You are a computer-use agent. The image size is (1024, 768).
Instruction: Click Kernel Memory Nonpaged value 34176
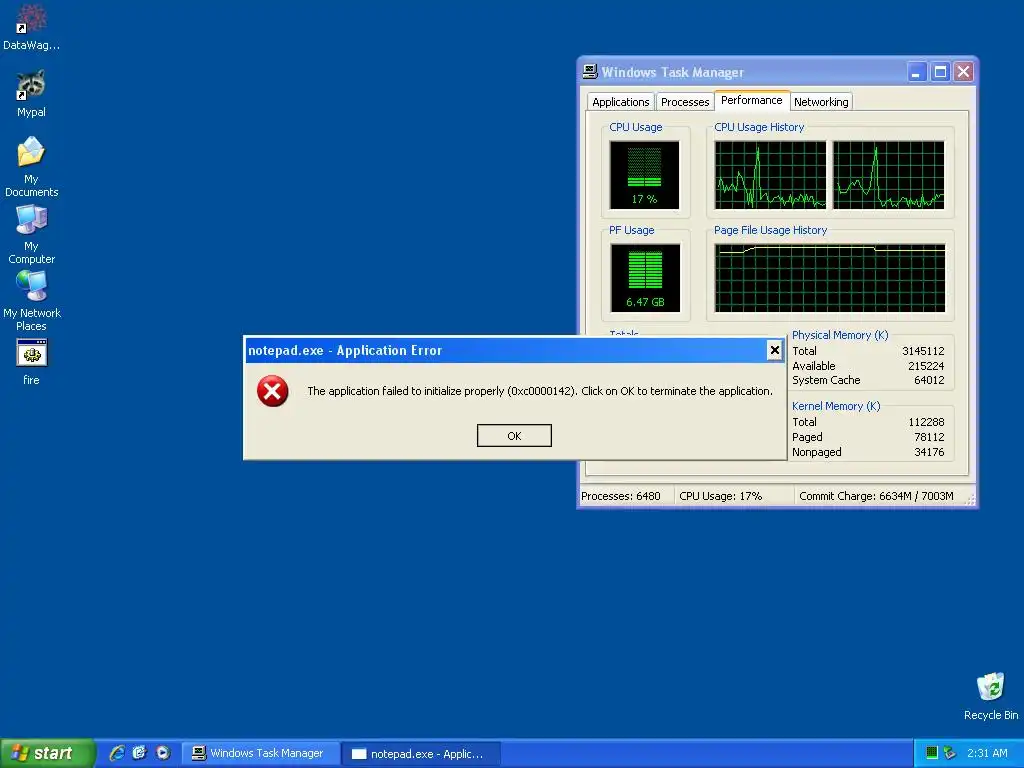[x=929, y=452]
